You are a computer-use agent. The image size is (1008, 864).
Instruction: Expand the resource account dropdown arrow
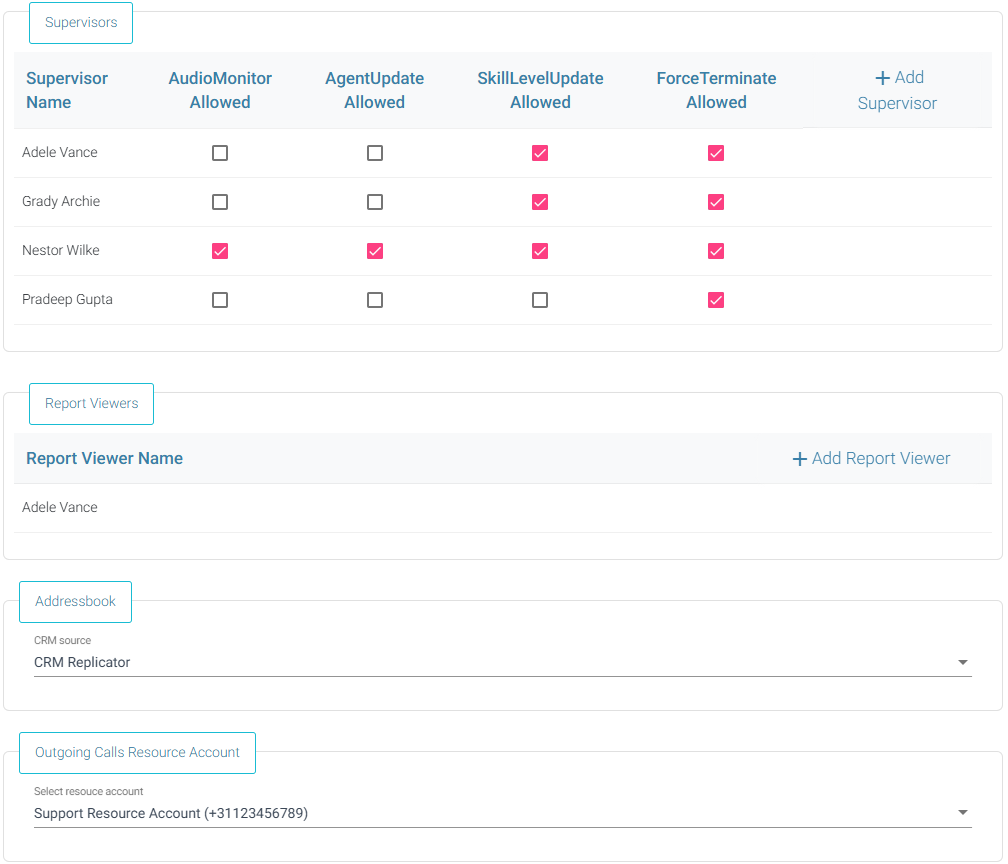tap(962, 813)
